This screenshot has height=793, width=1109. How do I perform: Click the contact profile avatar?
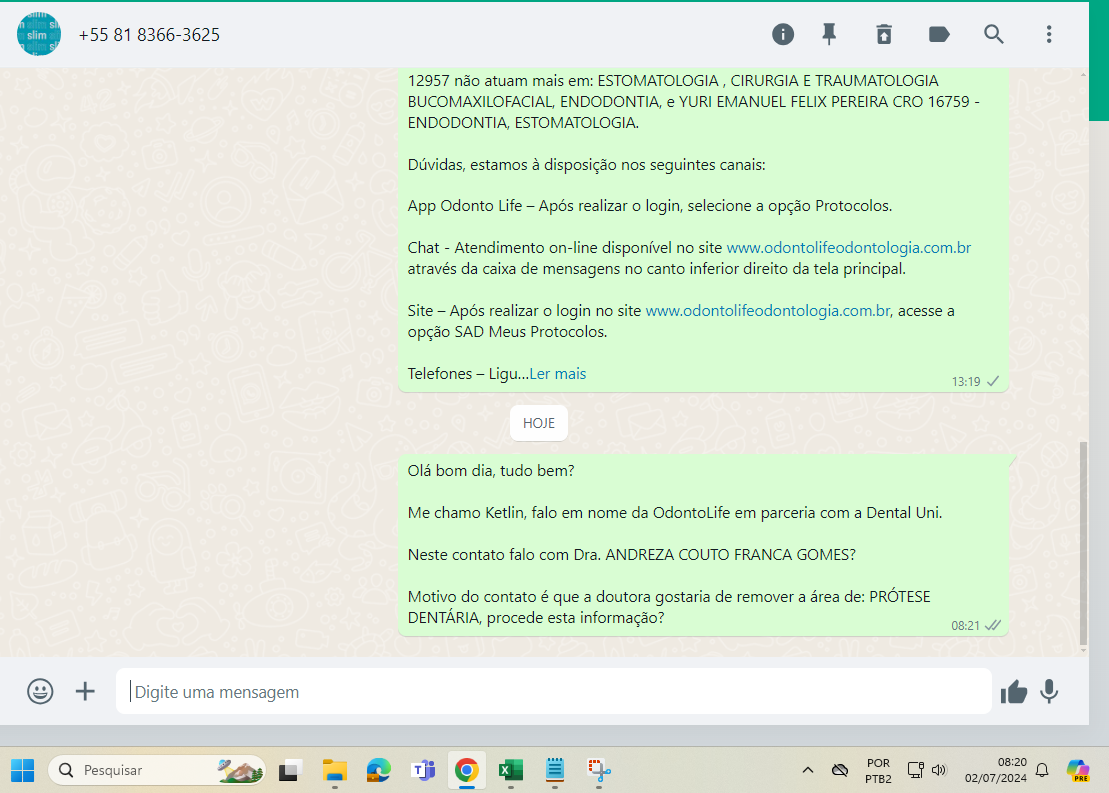tap(38, 34)
